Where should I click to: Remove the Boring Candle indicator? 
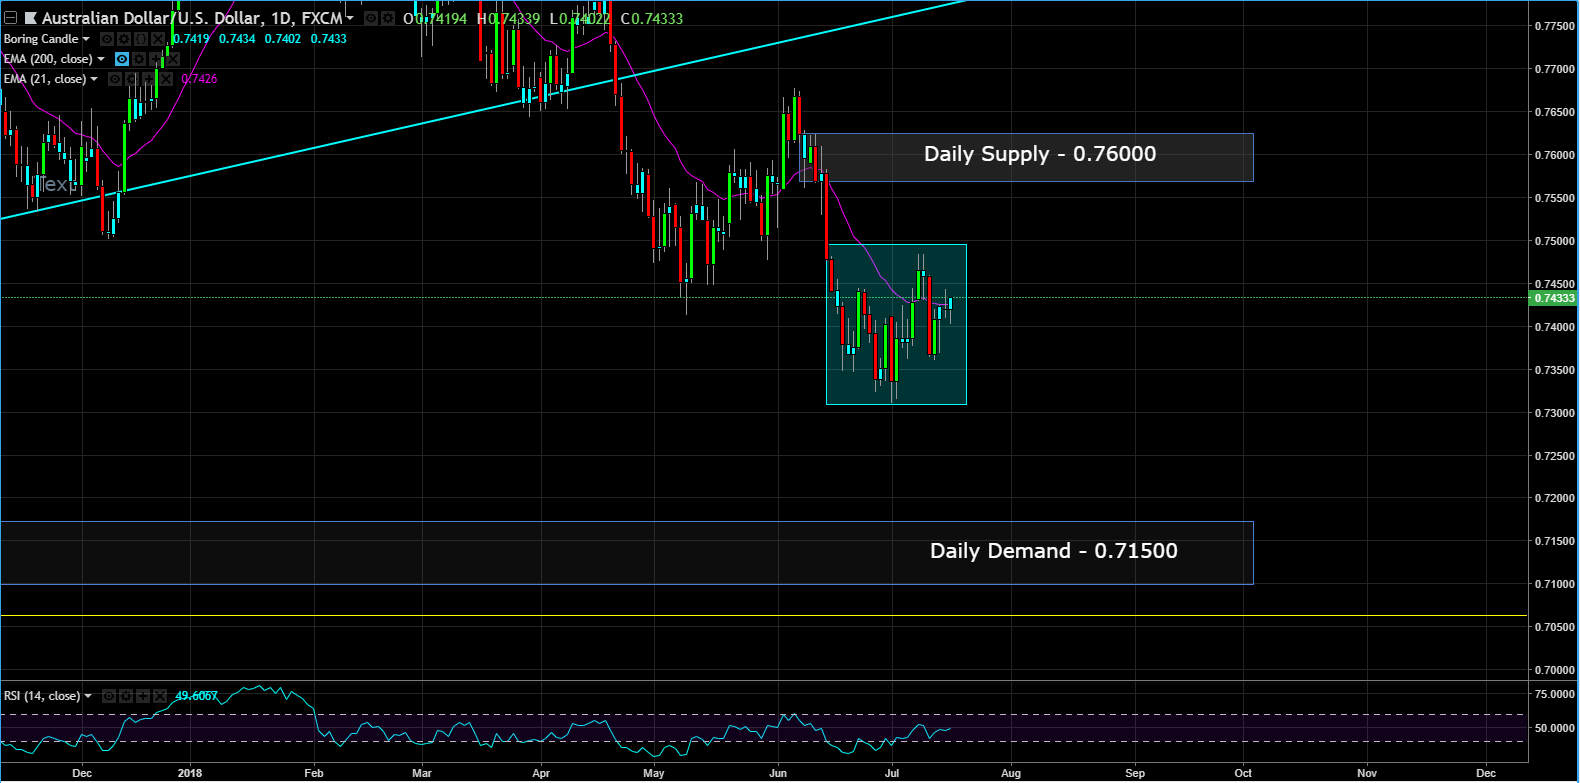click(x=158, y=39)
